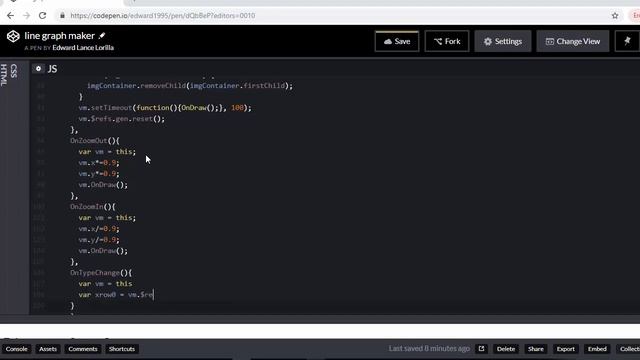
Task: Click the CodePen logo icon
Action: (13, 36)
